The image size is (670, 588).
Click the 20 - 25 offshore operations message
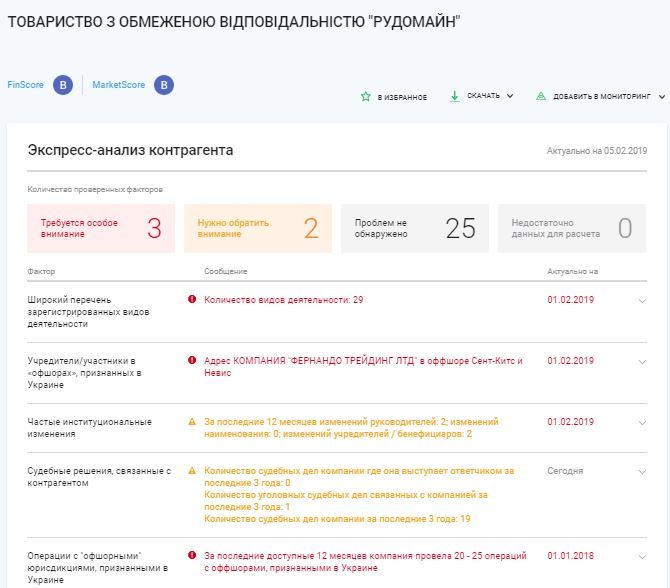(365, 562)
